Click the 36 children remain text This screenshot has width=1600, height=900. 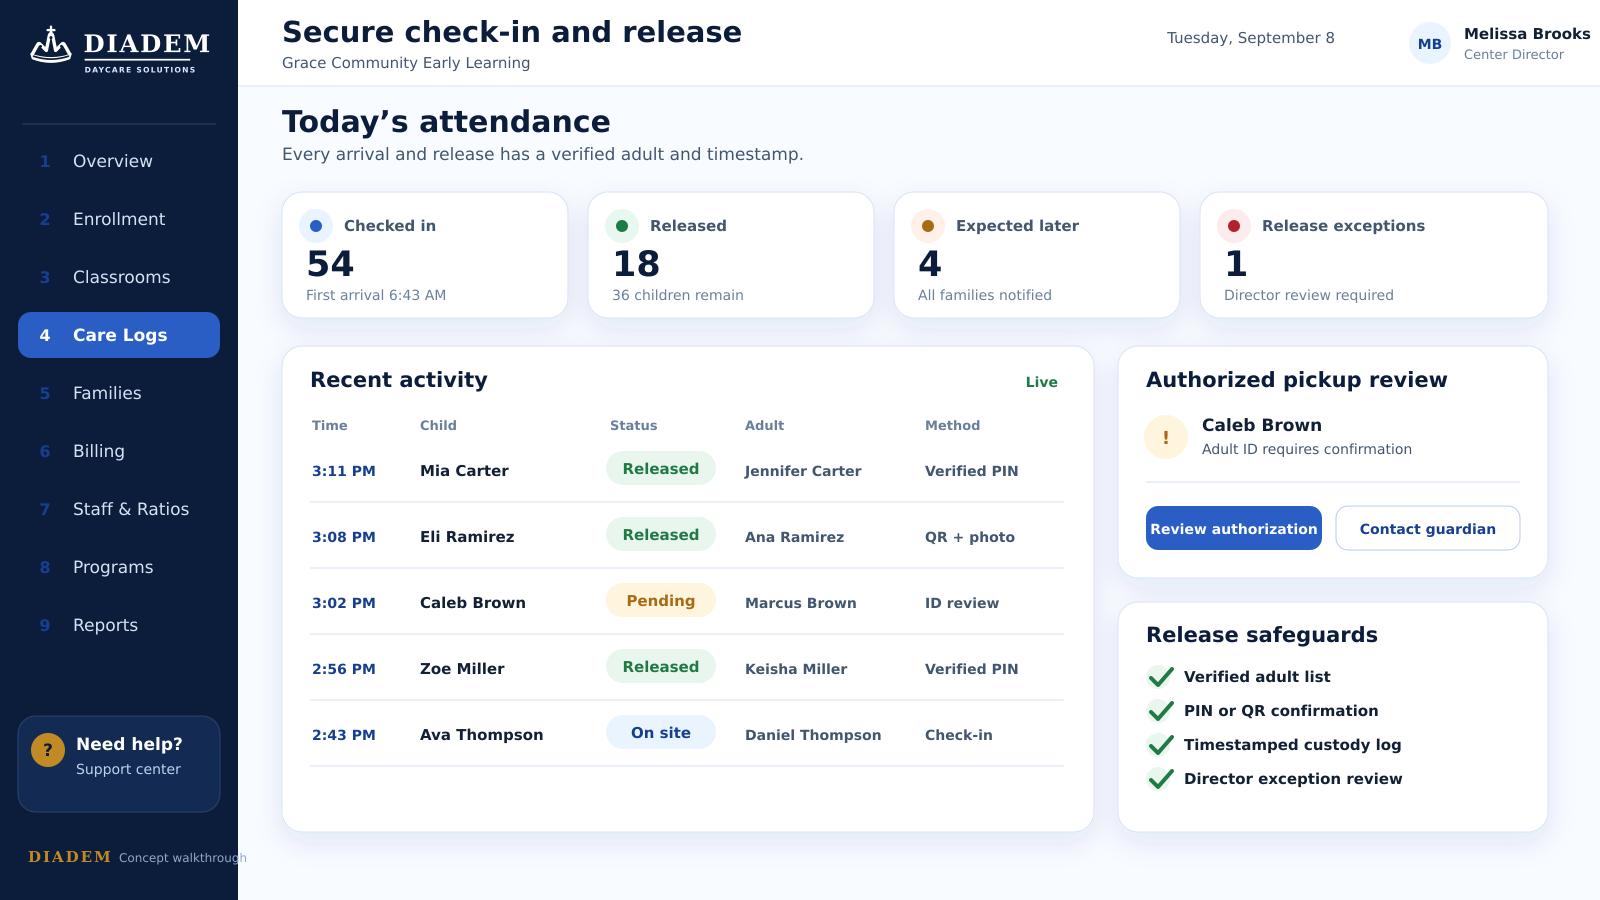678,295
